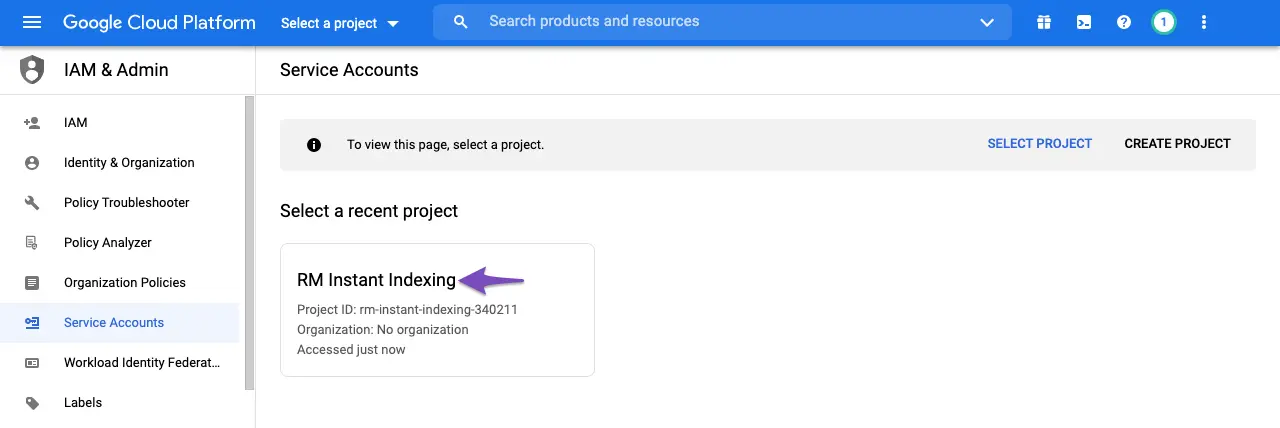This screenshot has height=428, width=1280.
Task: Click the CREATE PROJECT button
Action: (1177, 144)
